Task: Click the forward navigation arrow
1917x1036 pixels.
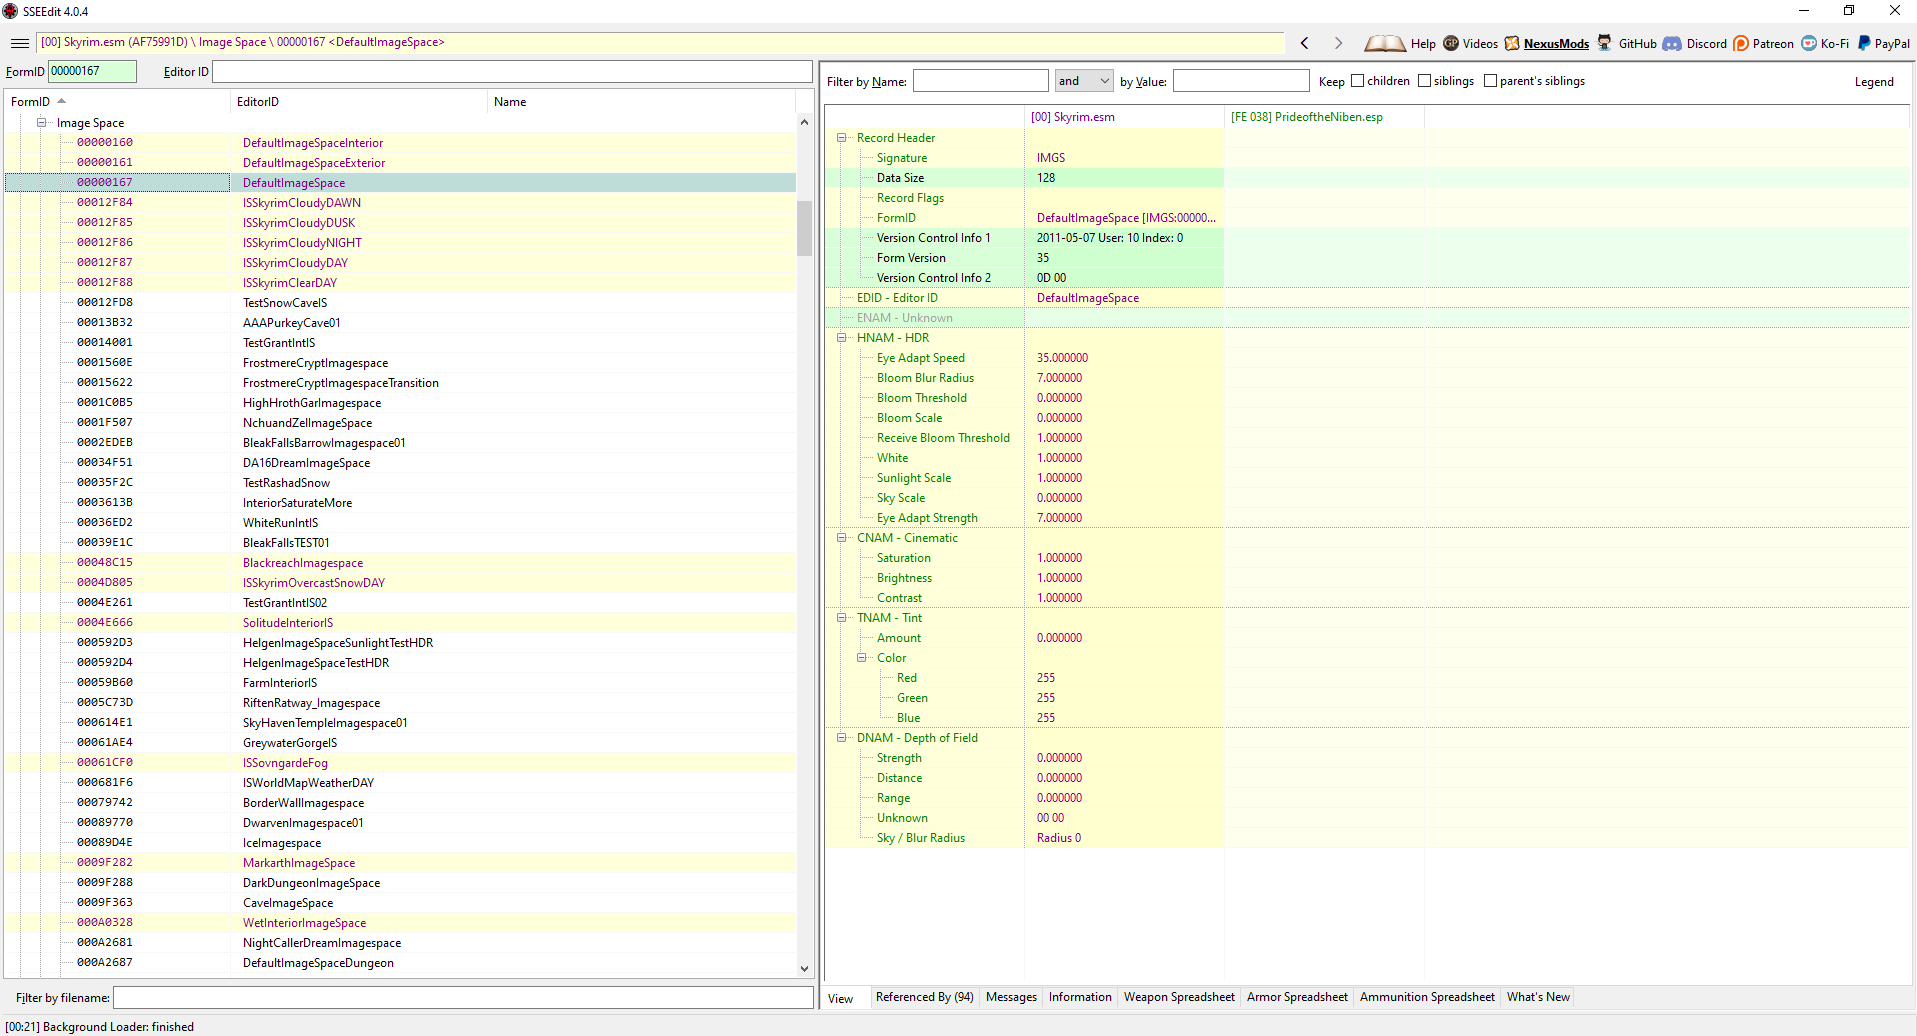Action: coord(1338,43)
